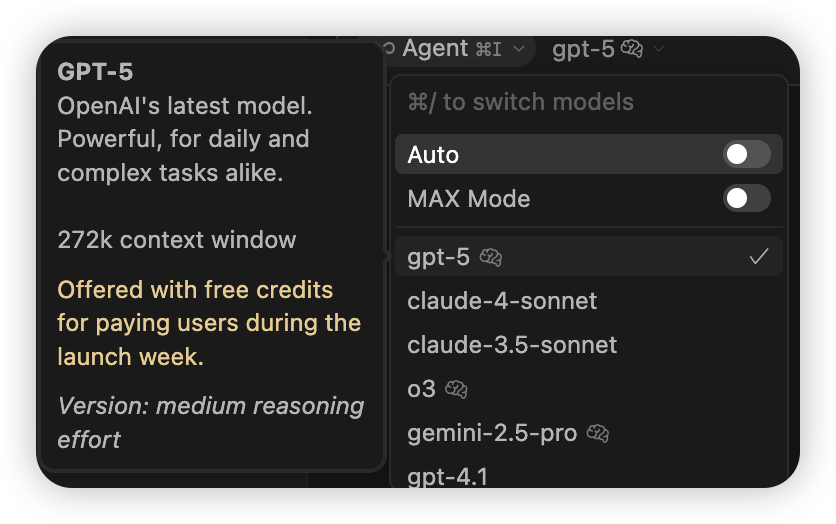
Task: Choose claude-3.5-sonnet model
Action: point(512,345)
